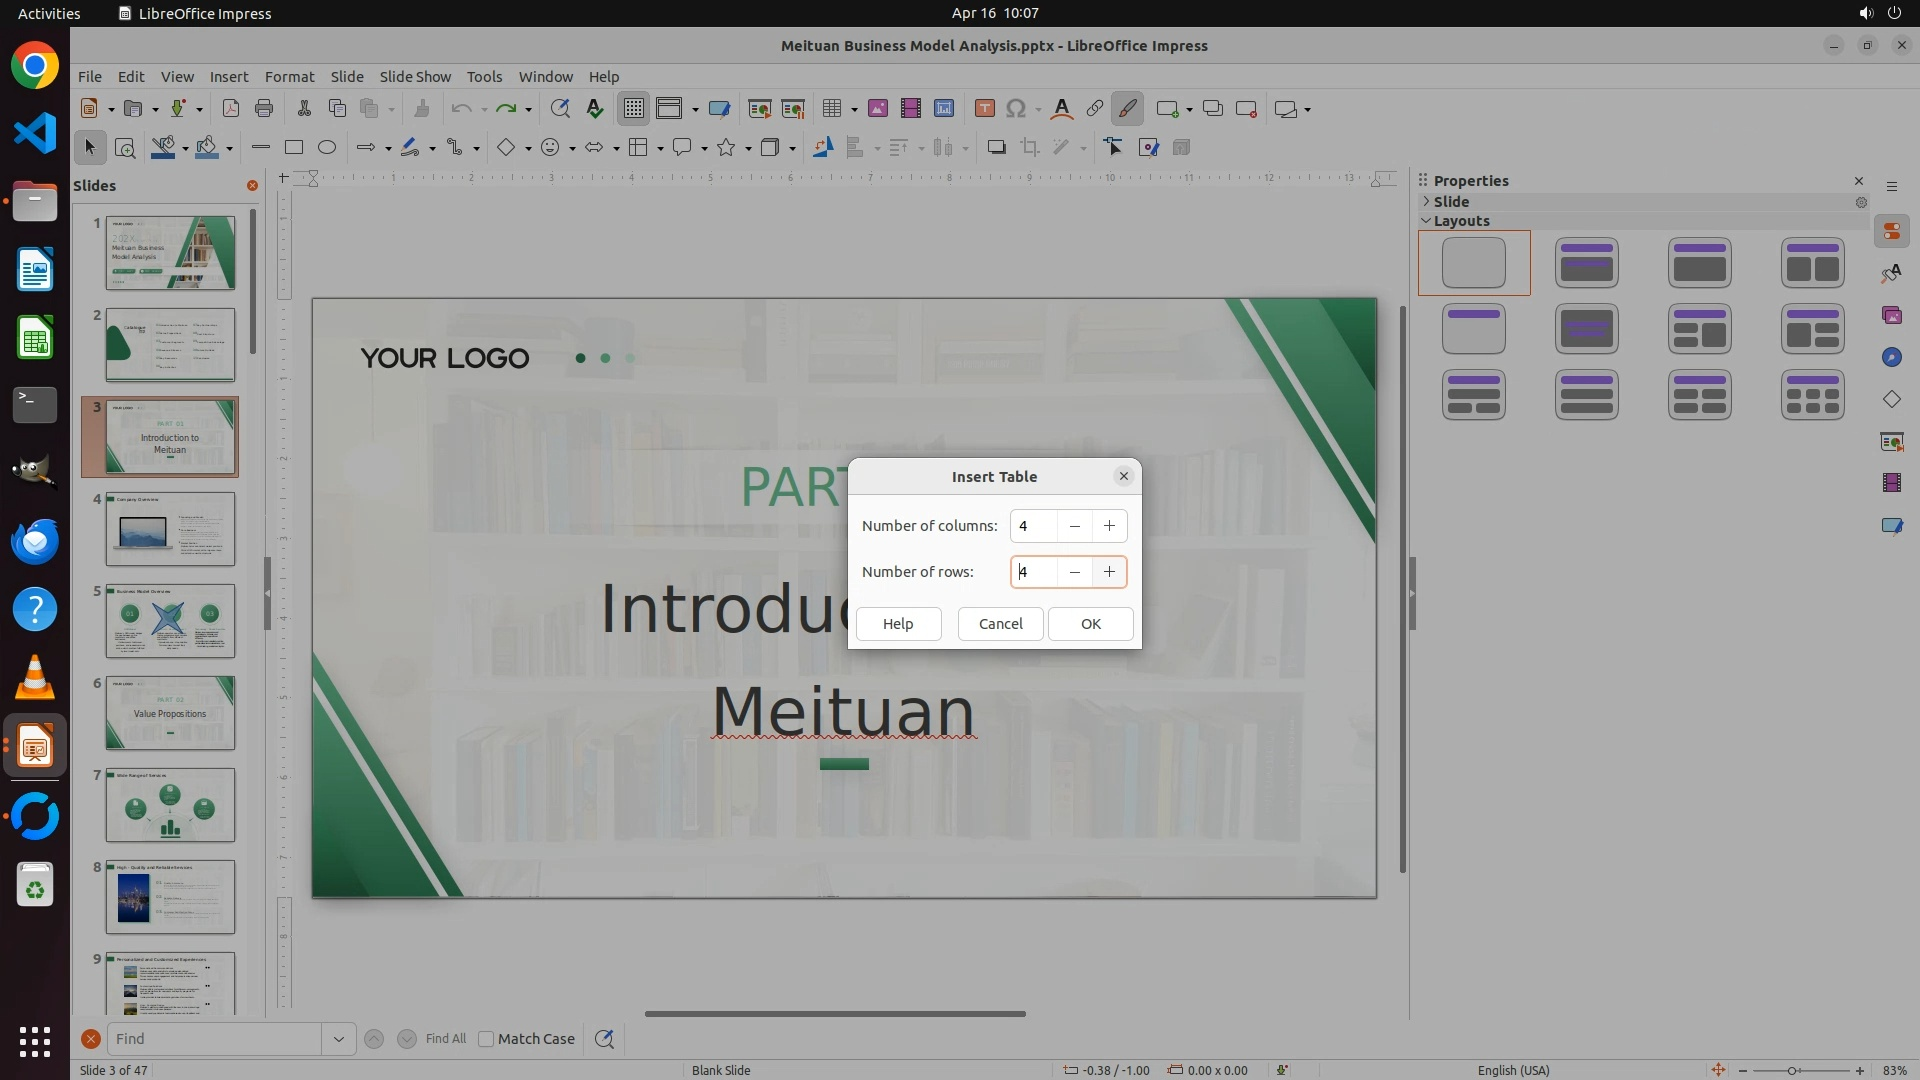The height and width of the screenshot is (1080, 1920).
Task: Click the Insert Text Box icon
Action: point(984,109)
